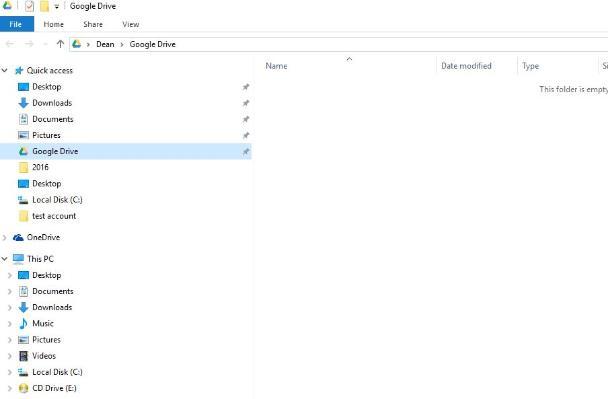Select the This PC computer icon
The width and height of the screenshot is (608, 399).
pos(18,259)
